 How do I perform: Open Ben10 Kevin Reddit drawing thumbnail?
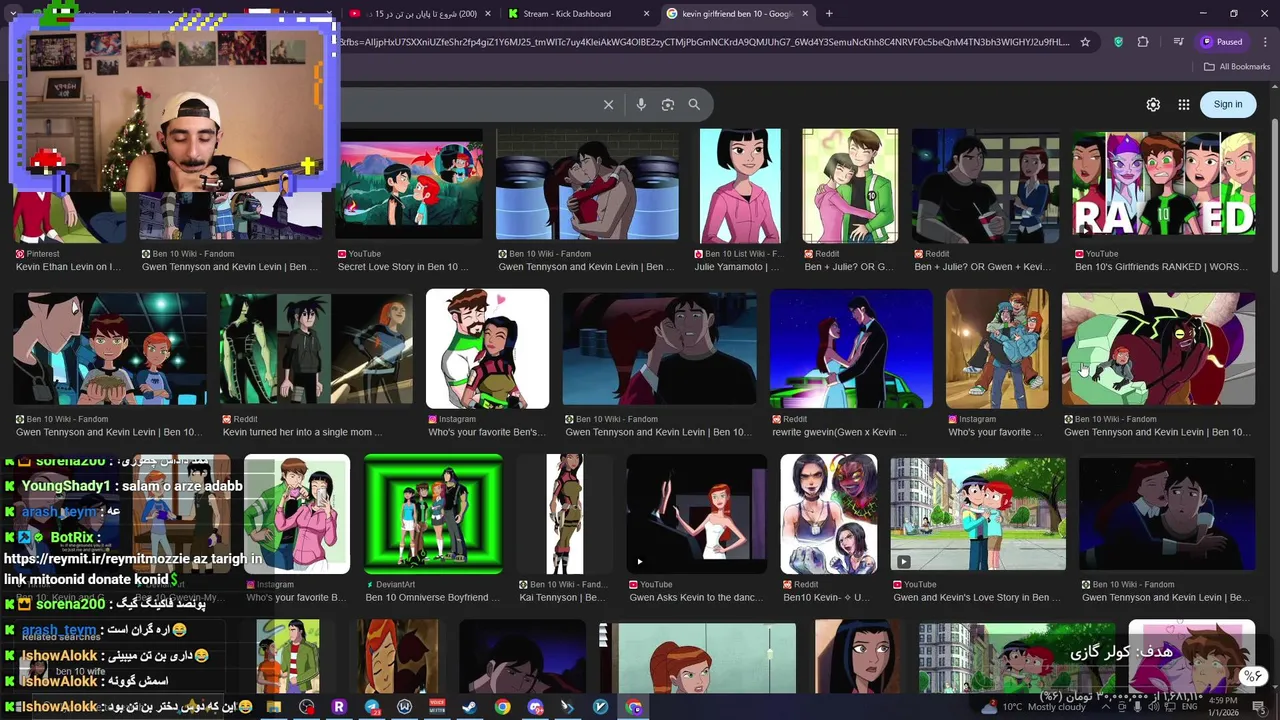pos(828,514)
